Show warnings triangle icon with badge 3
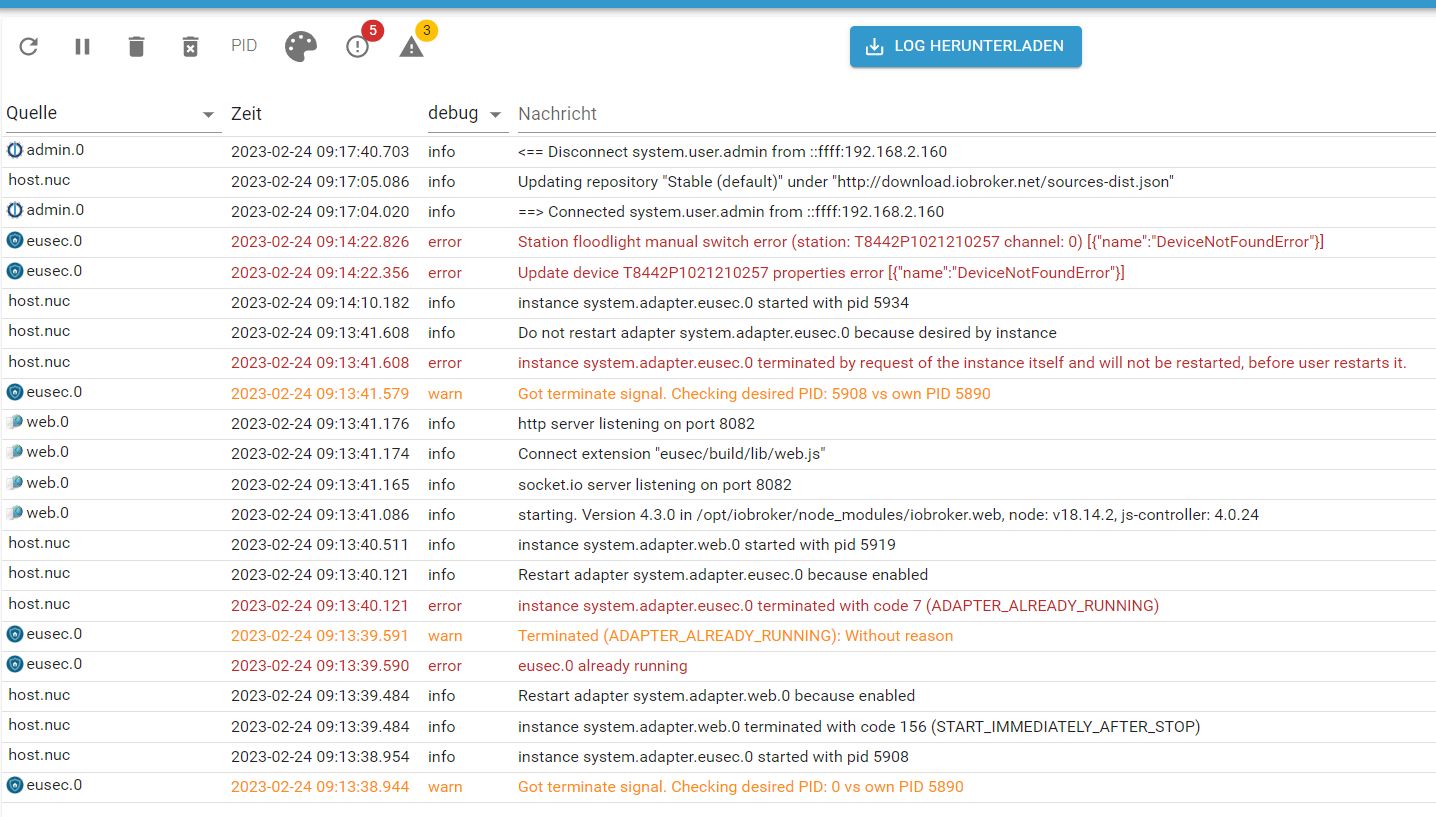The width and height of the screenshot is (1436, 817). click(412, 46)
